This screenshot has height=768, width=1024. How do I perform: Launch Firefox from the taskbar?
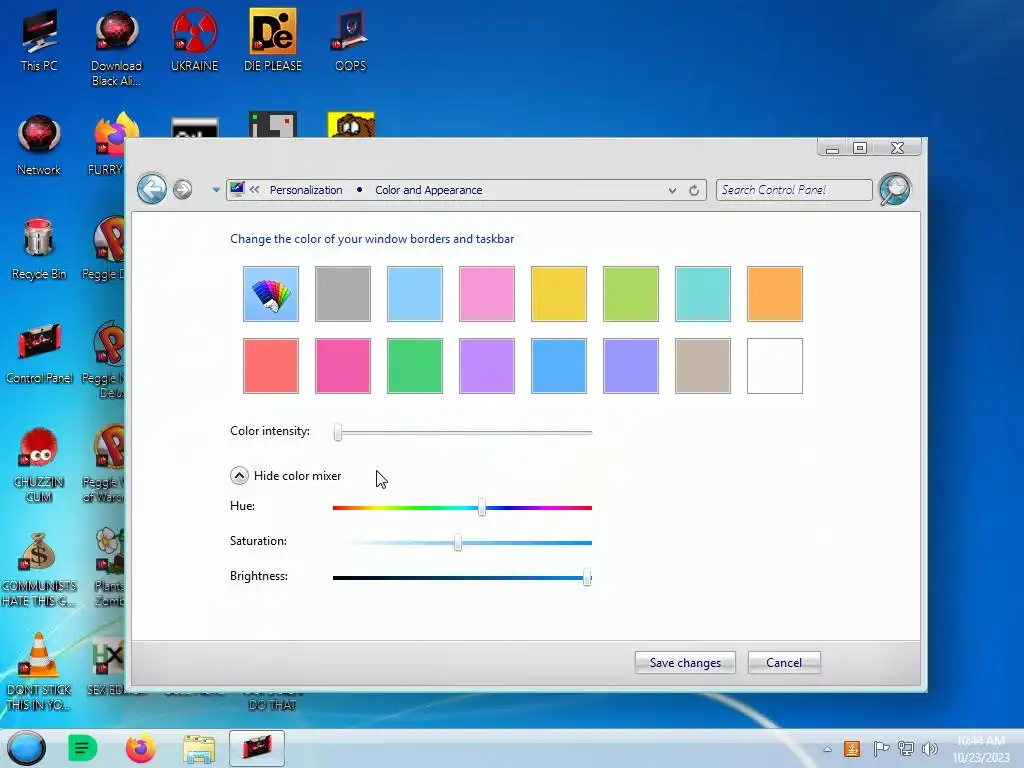point(140,748)
